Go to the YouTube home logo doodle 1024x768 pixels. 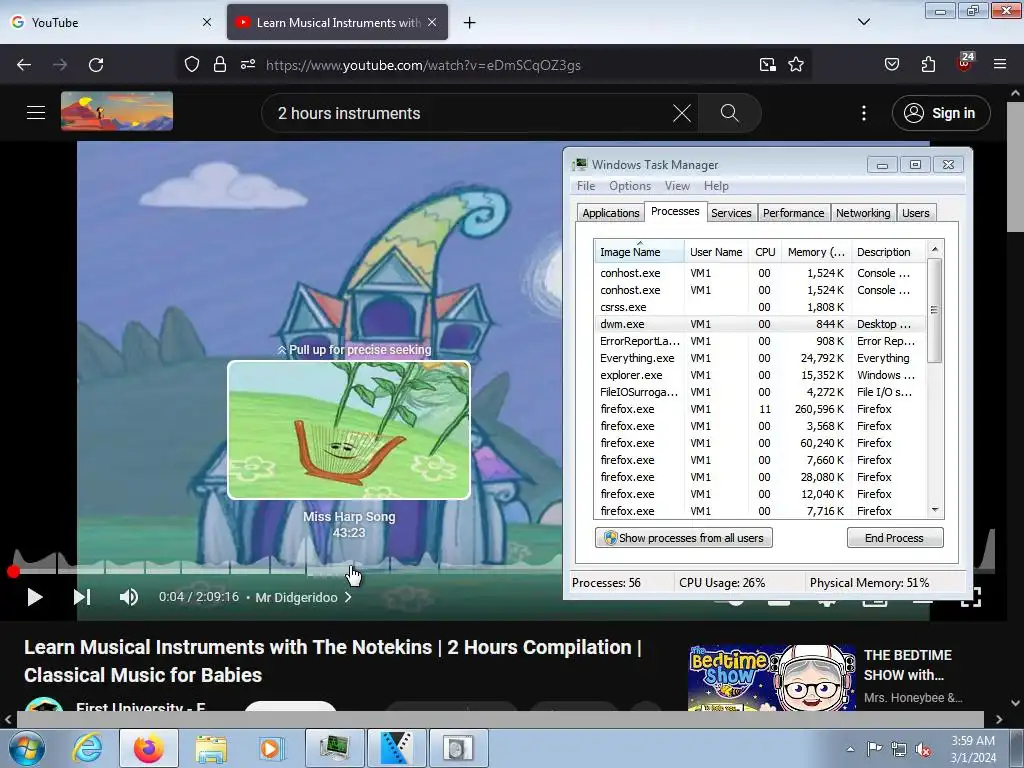(117, 112)
